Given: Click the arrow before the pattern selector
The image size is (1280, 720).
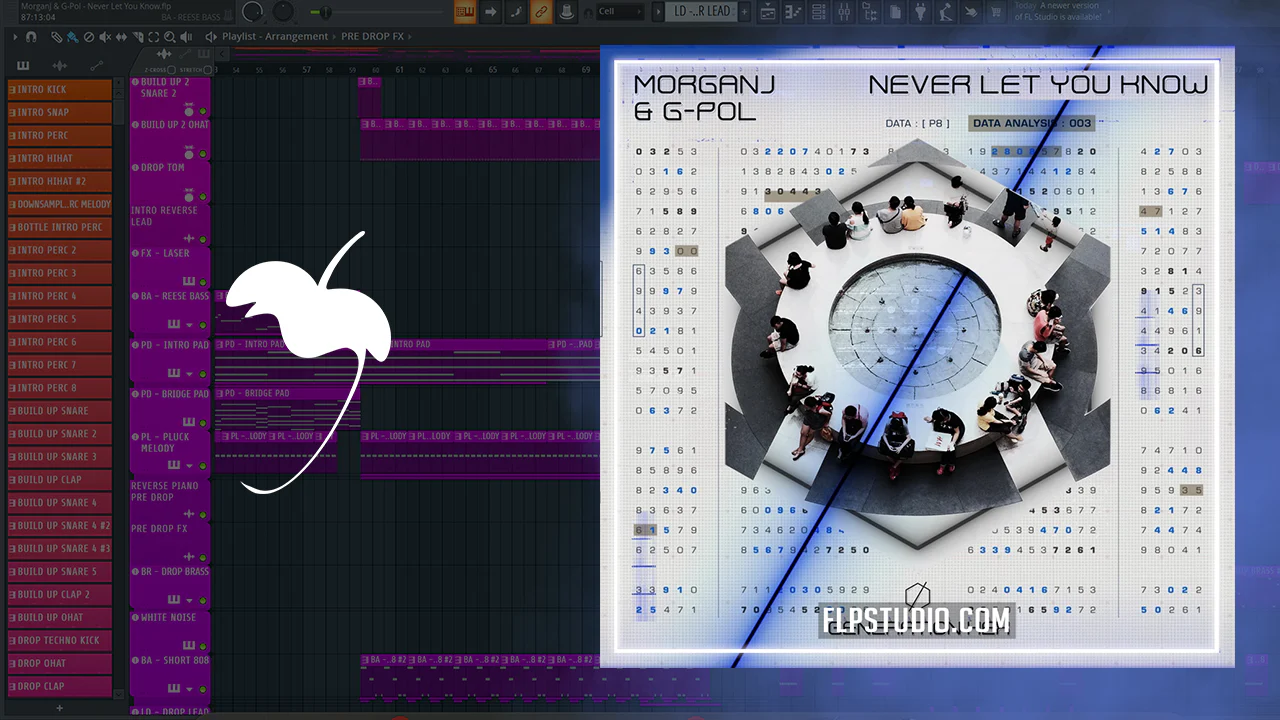Looking at the screenshot, I should (658, 11).
